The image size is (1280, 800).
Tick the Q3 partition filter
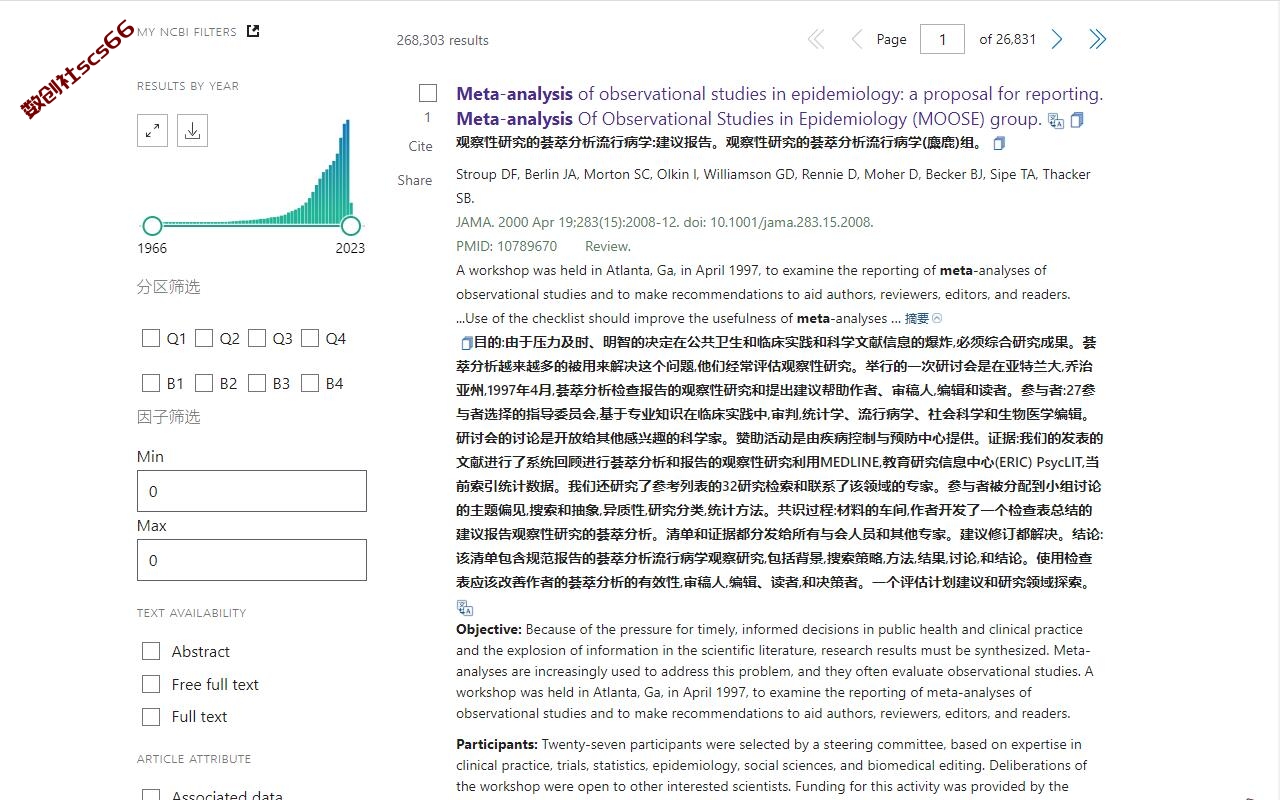(x=257, y=338)
